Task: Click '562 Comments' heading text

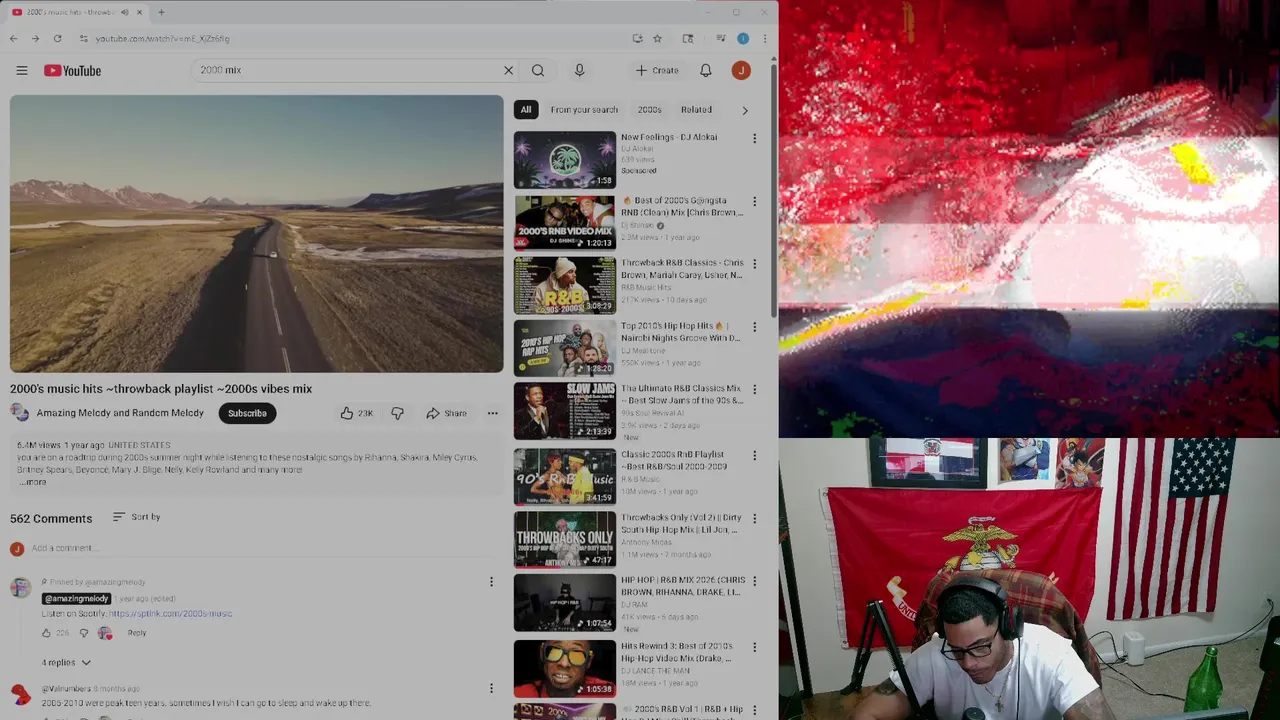Action: pyautogui.click(x=51, y=518)
